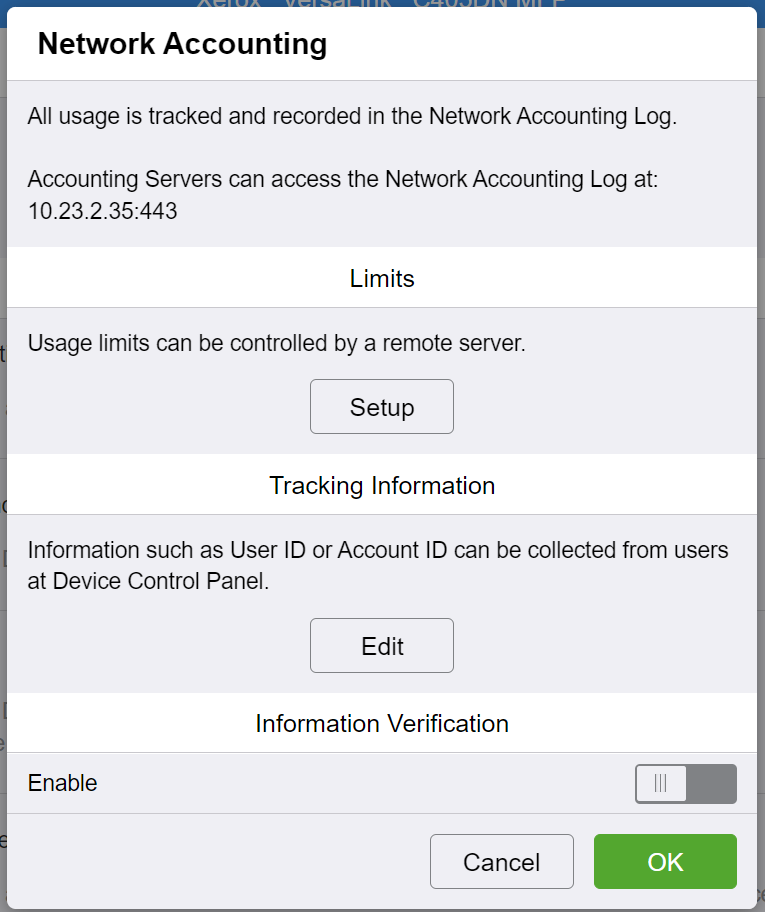Click the "All usage is tracked" description line
The image size is (765, 912).
click(352, 117)
